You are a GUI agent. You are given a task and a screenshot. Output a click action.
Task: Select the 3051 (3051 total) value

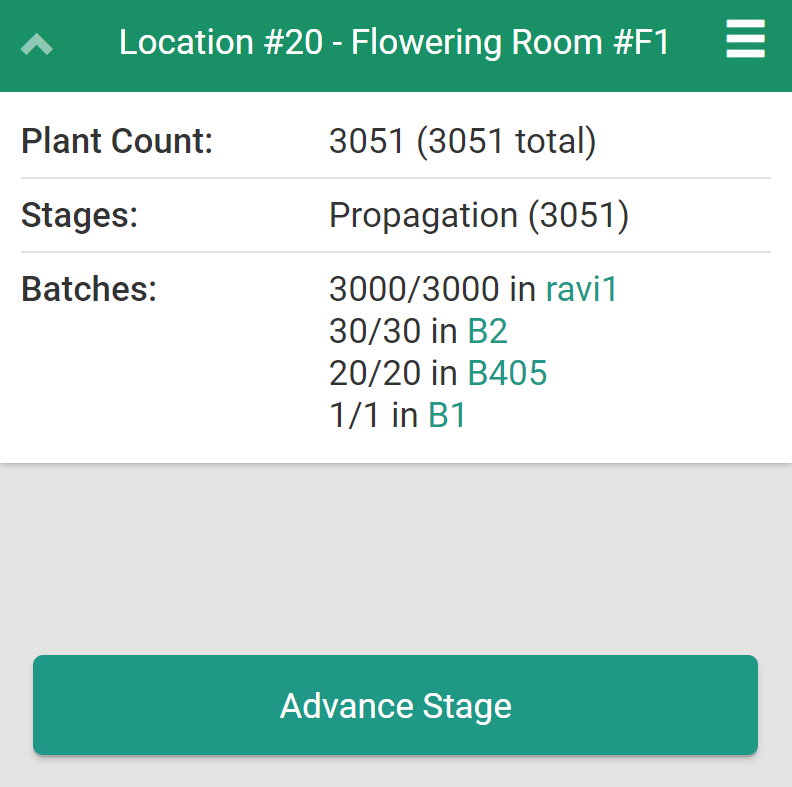[x=462, y=141]
